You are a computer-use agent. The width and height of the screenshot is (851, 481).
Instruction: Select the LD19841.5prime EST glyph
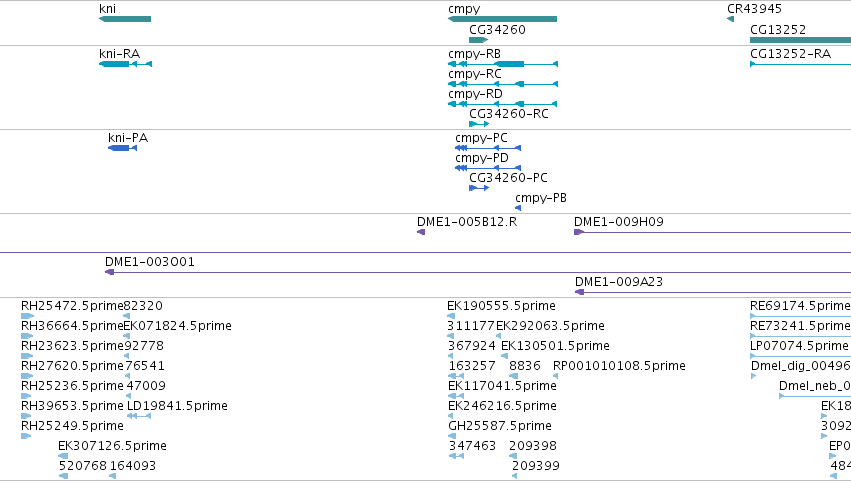point(139,416)
